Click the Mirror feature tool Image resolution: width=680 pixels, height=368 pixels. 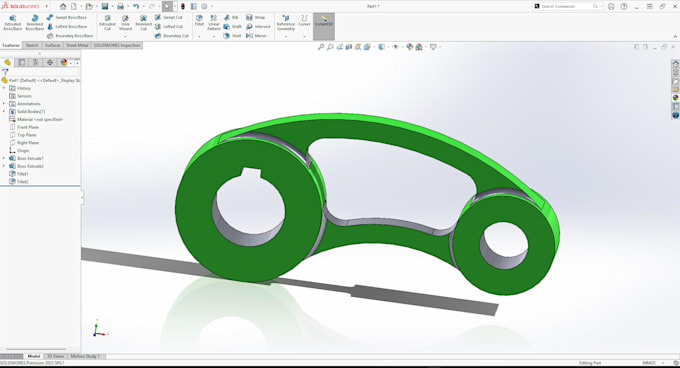[256, 36]
